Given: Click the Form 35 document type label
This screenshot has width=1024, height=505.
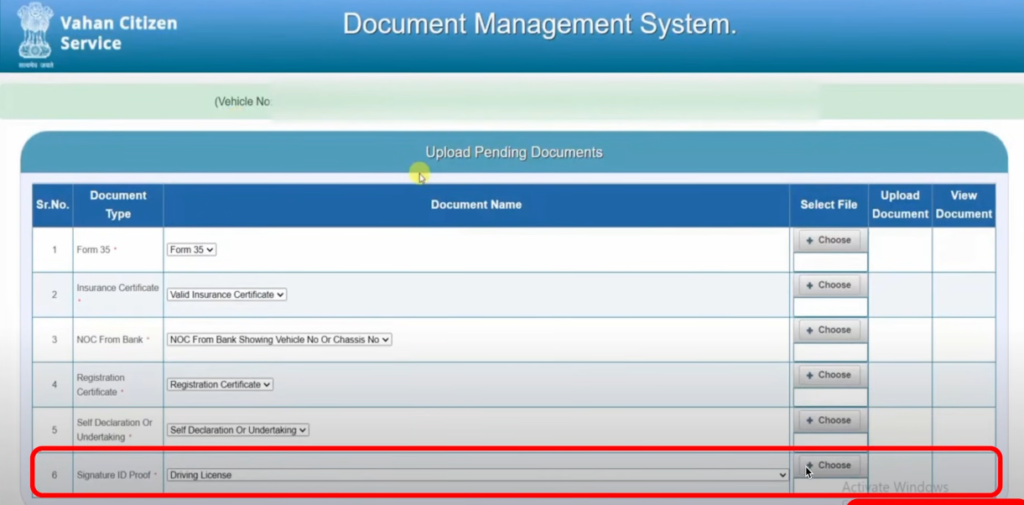Looking at the screenshot, I should [x=93, y=250].
